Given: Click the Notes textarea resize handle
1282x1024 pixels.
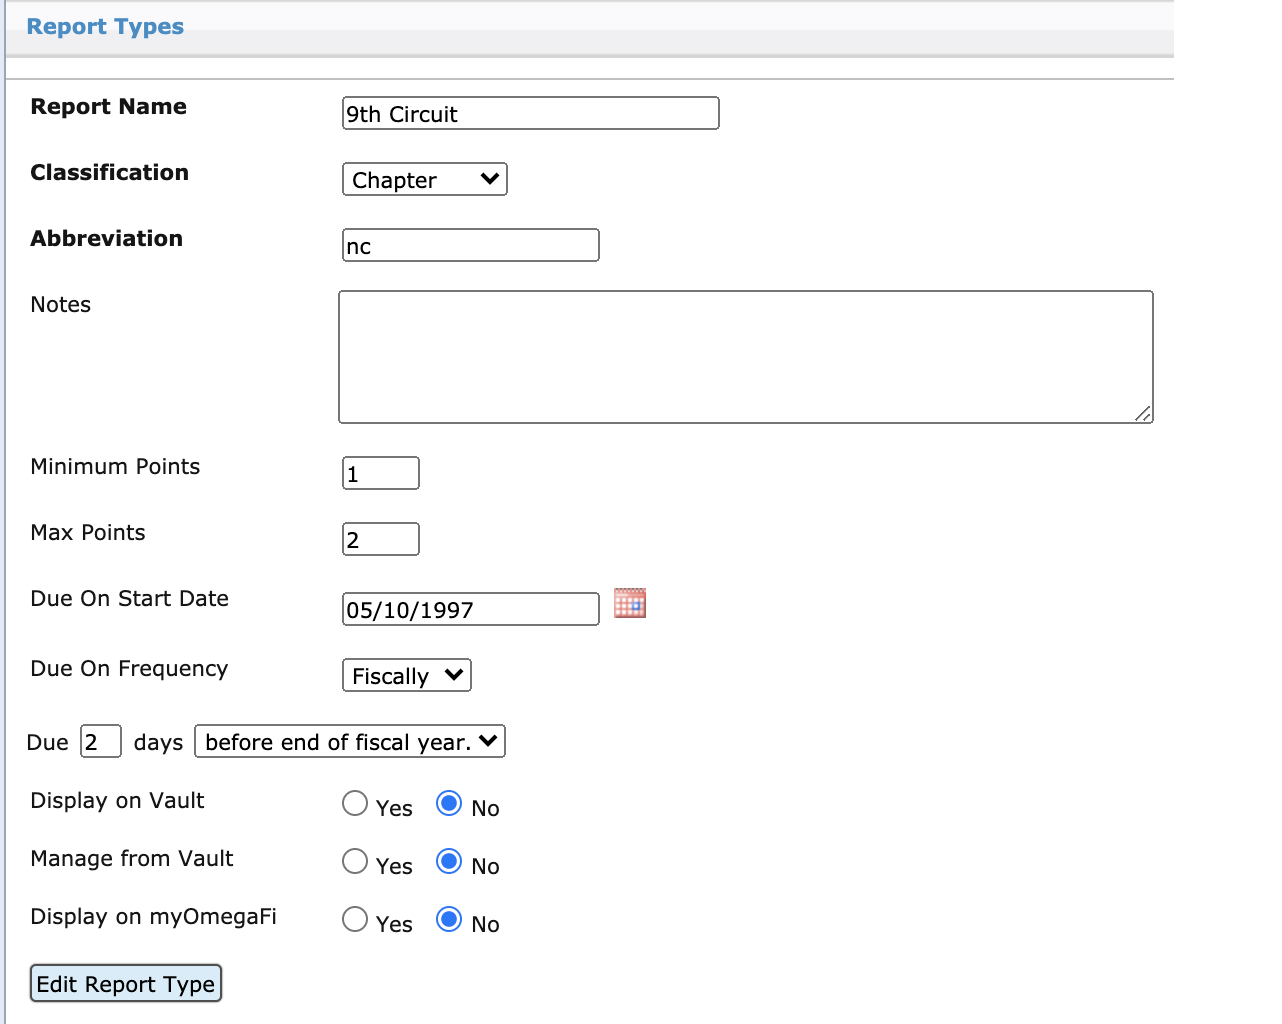Looking at the screenshot, I should click(x=1143, y=413).
